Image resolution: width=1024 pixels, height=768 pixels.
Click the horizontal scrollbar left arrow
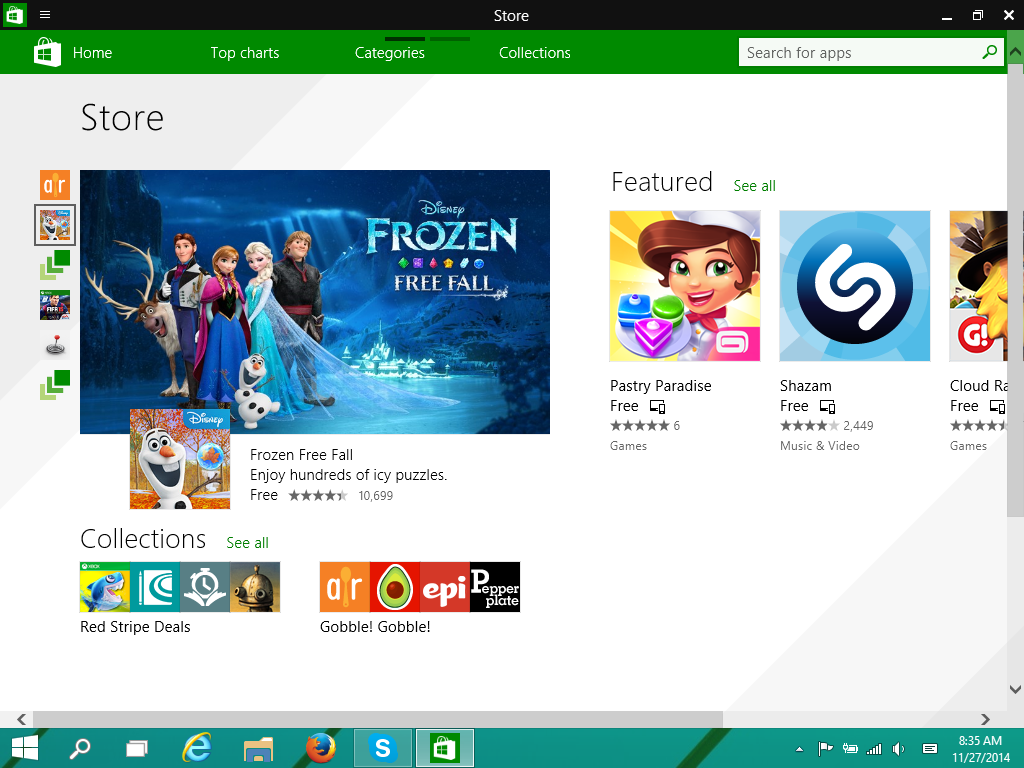pos(21,719)
